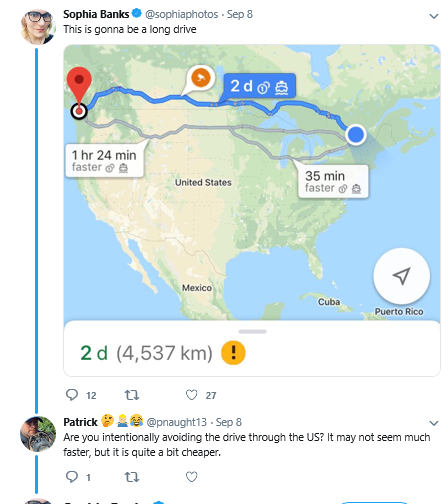Open Sophia Banks' profile name link
Image resolution: width=448 pixels, height=504 pixels.
(96, 14)
